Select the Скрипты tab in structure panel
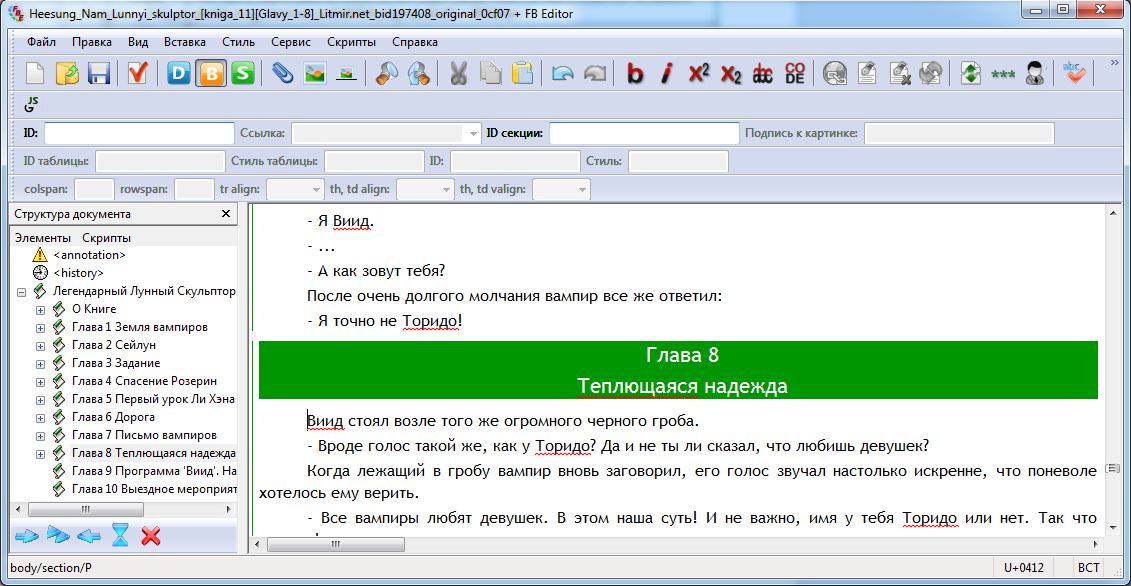Image resolution: width=1131 pixels, height=586 pixels. click(106, 238)
